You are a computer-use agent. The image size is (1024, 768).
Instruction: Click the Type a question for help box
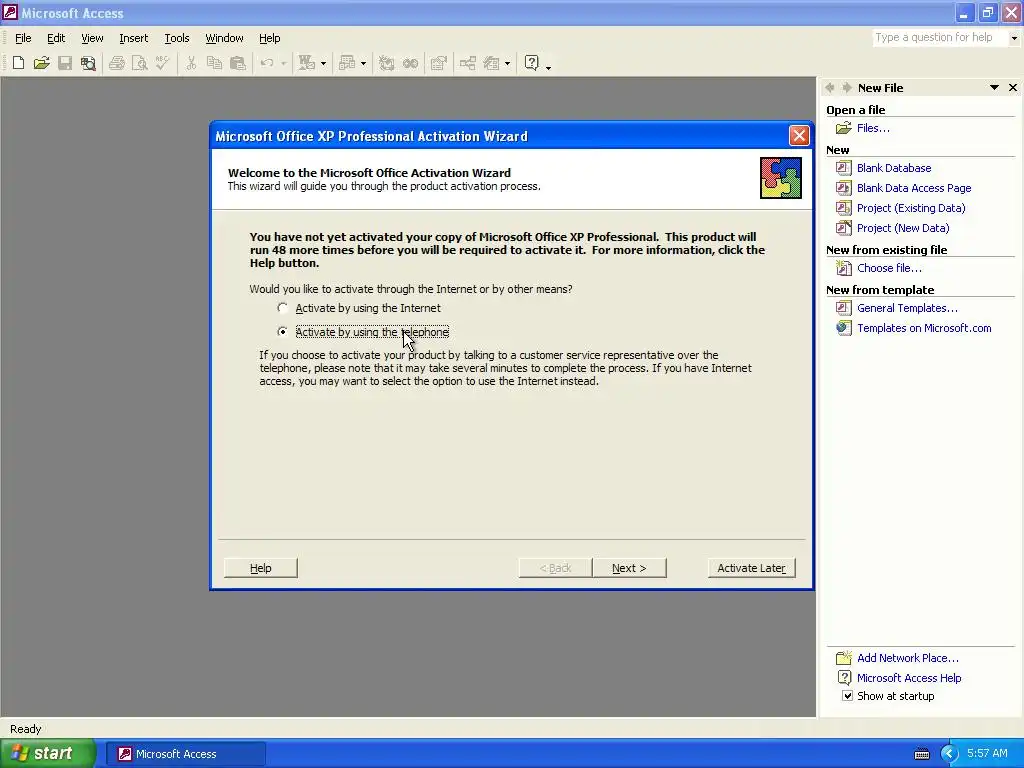click(940, 38)
